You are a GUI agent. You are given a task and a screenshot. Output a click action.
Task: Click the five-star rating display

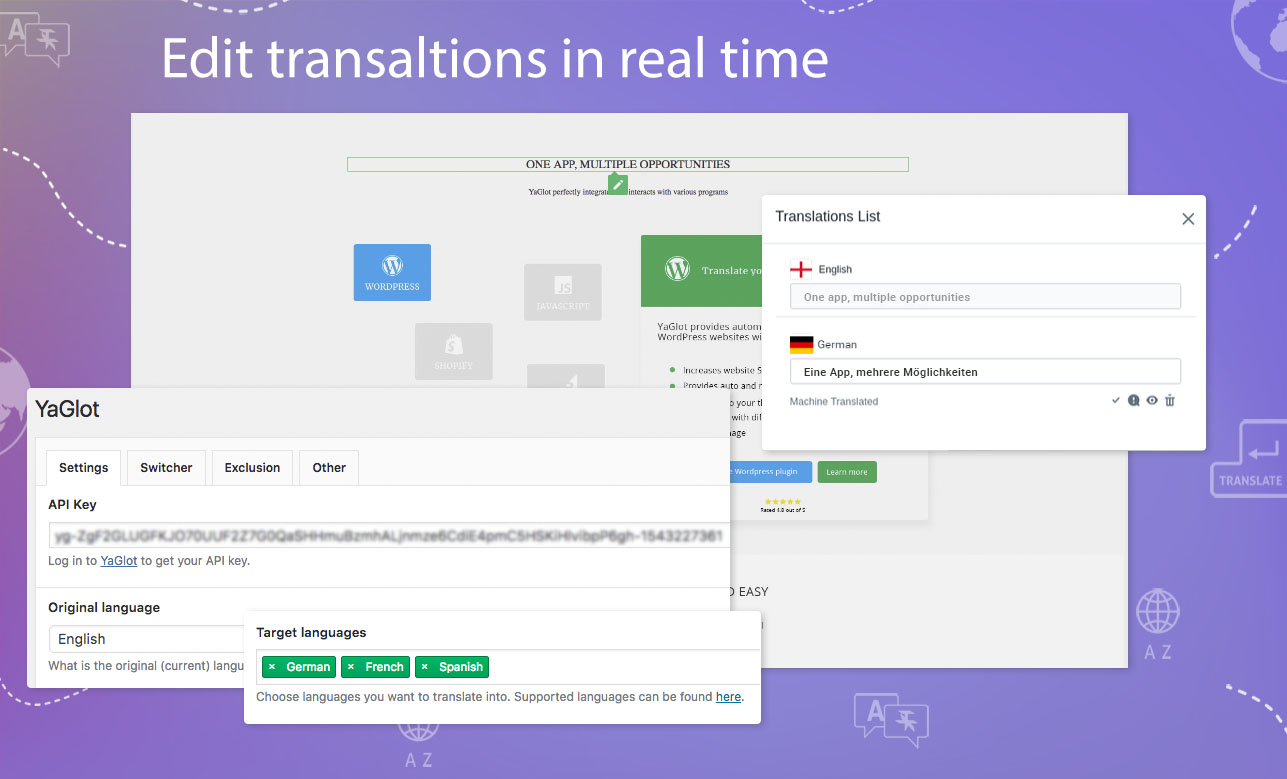click(x=782, y=502)
